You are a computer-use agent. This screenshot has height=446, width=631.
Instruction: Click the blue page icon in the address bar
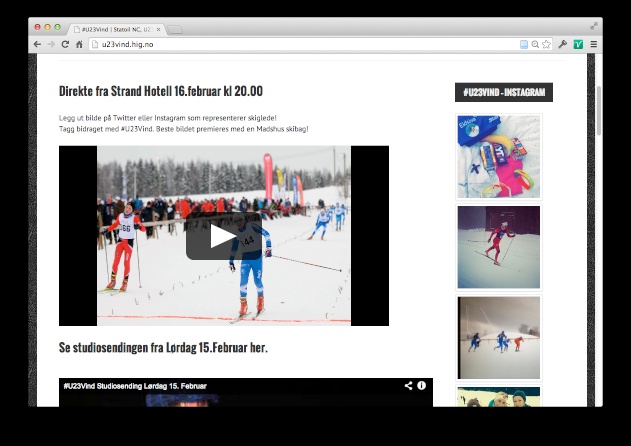pyautogui.click(x=524, y=44)
